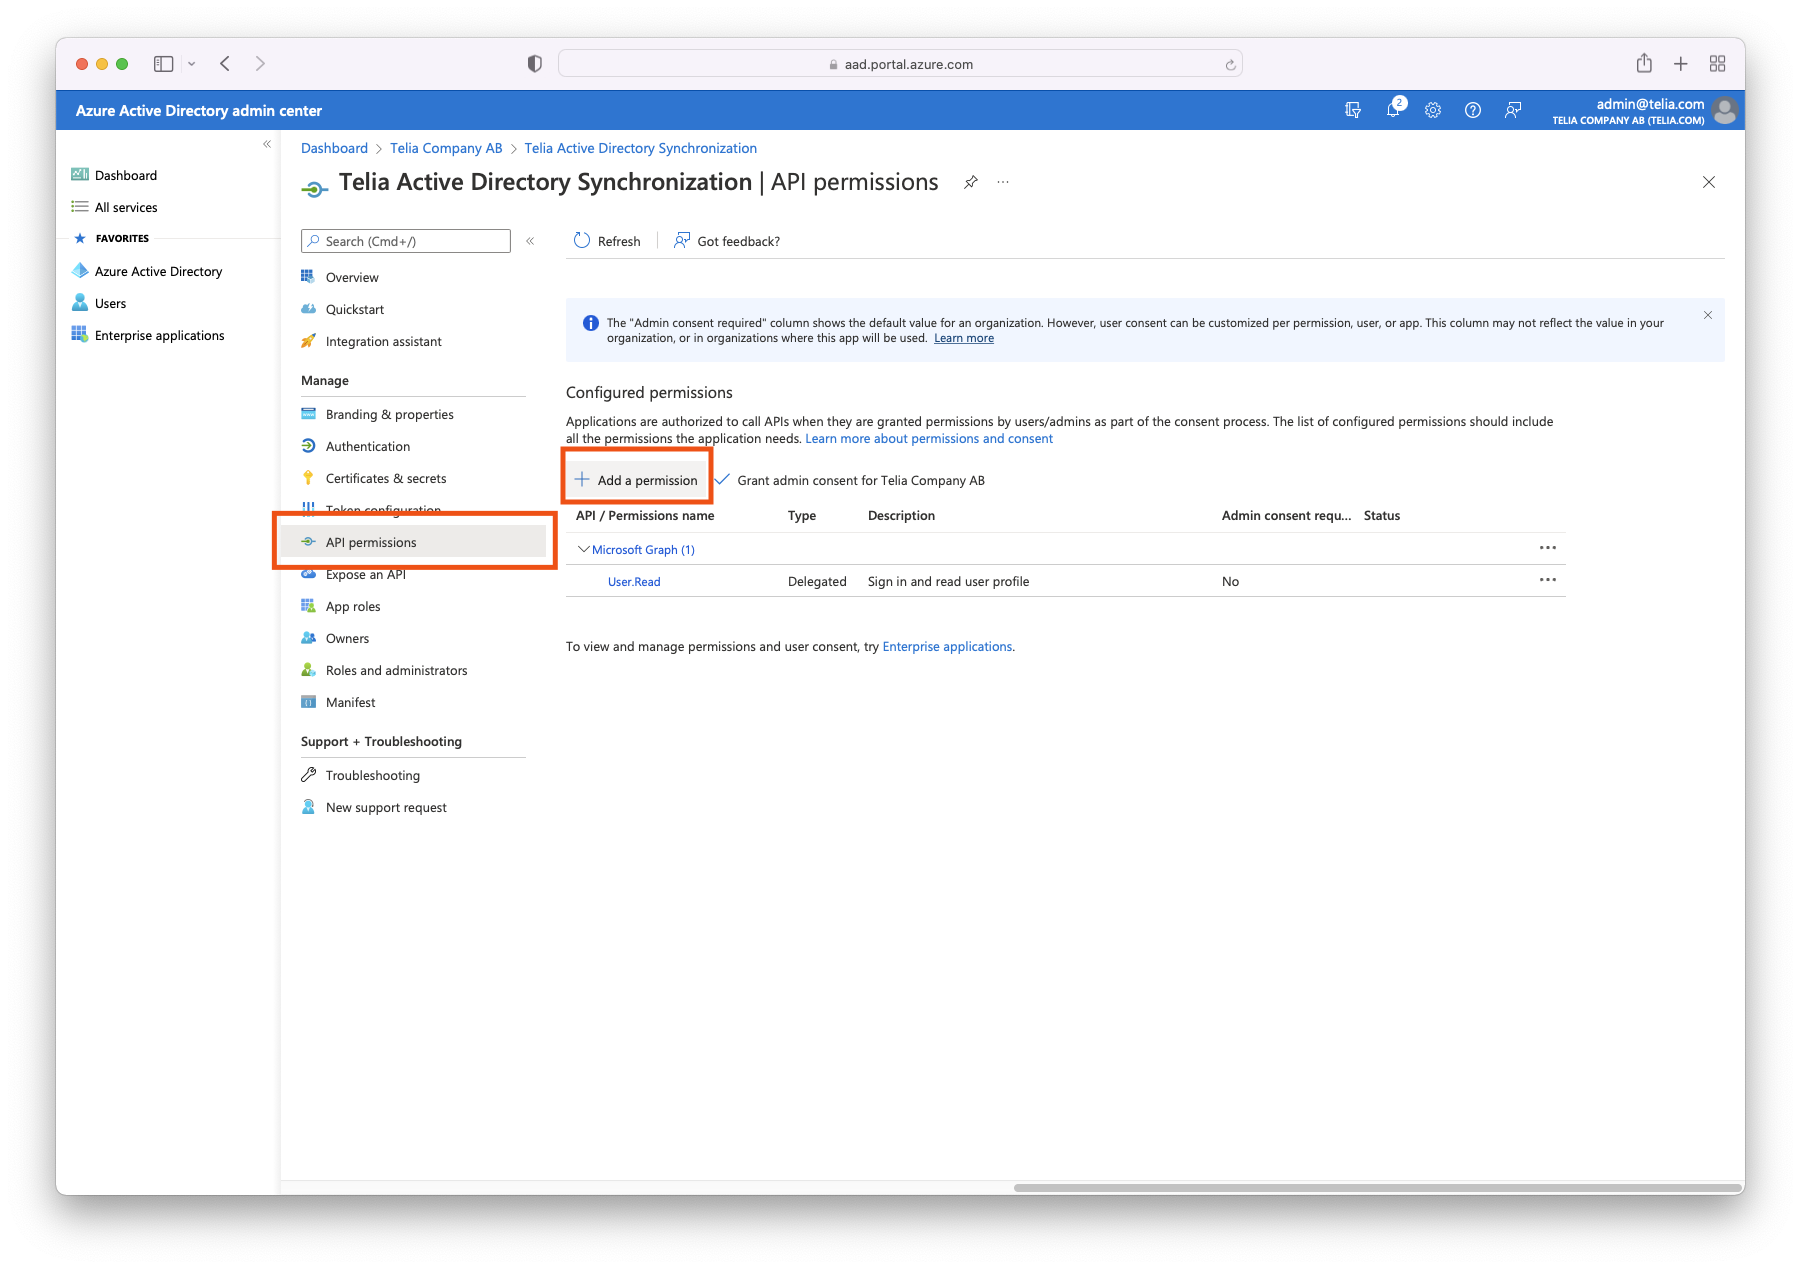Click Add a permission
The height and width of the screenshot is (1269, 1801).
click(637, 480)
